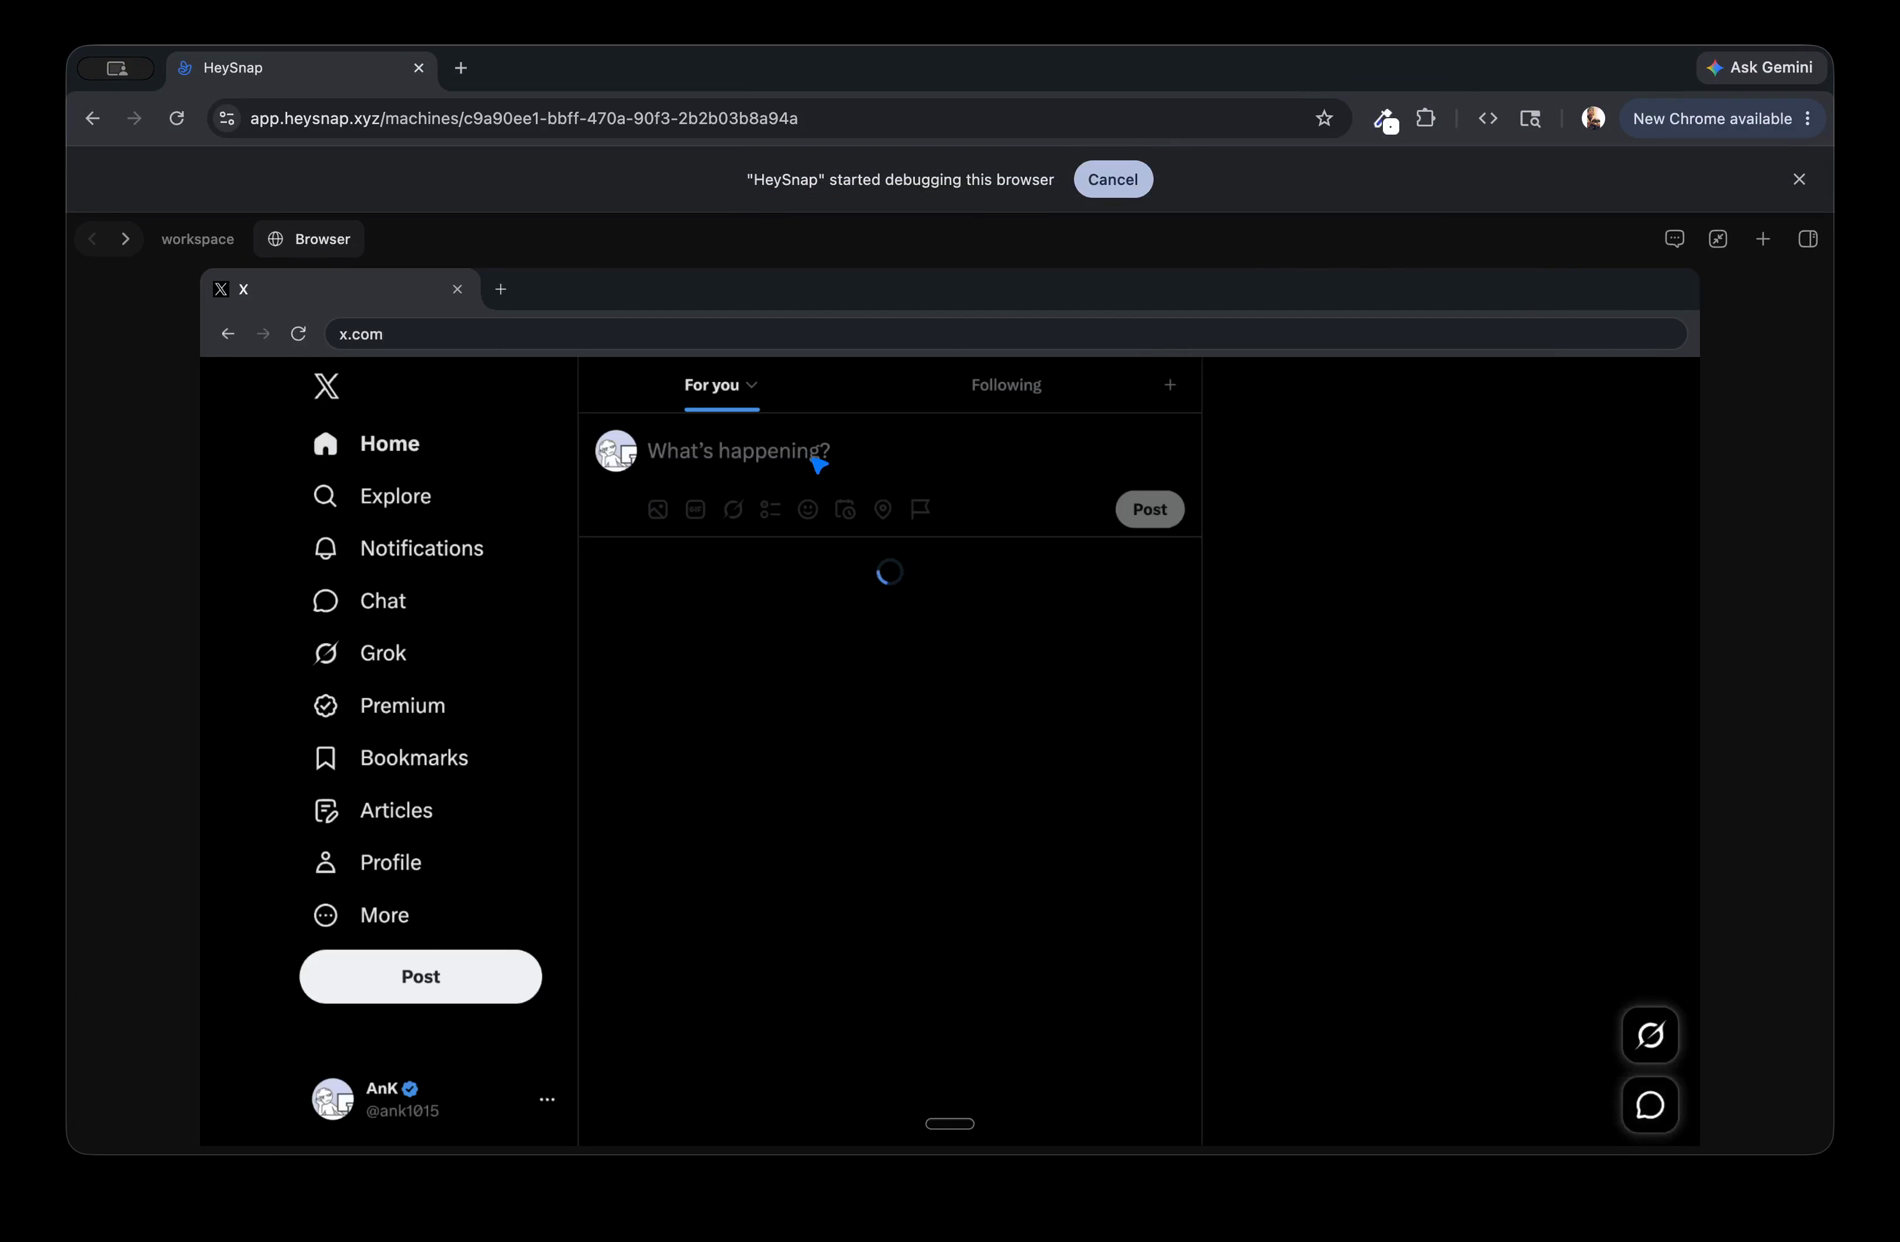Screen dimensions: 1900x1242
Task: Select the Browser tab in HeySnap
Action: (x=309, y=239)
